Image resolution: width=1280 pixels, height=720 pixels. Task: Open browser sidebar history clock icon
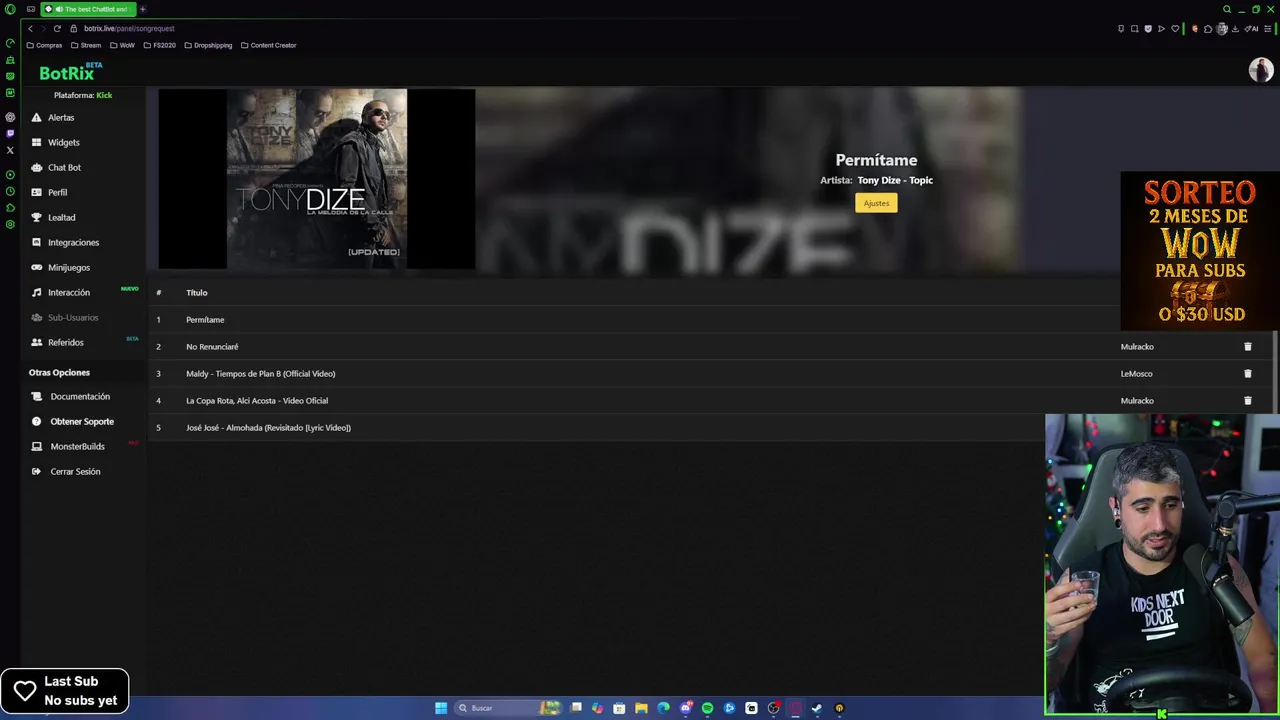pyautogui.click(x=10, y=191)
